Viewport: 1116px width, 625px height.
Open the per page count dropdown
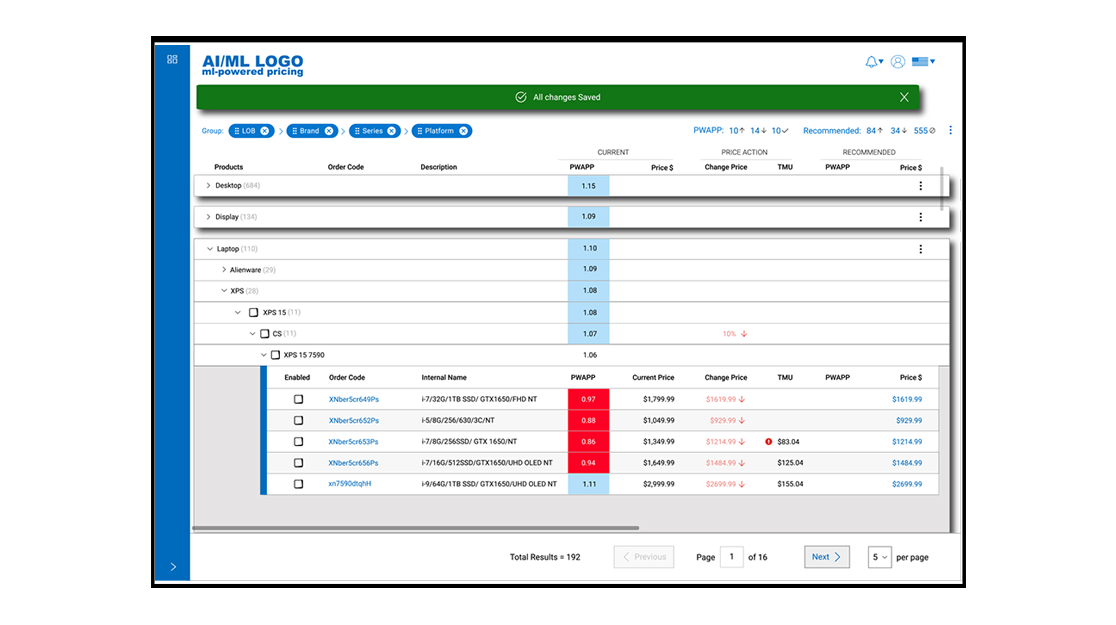click(x=880, y=557)
